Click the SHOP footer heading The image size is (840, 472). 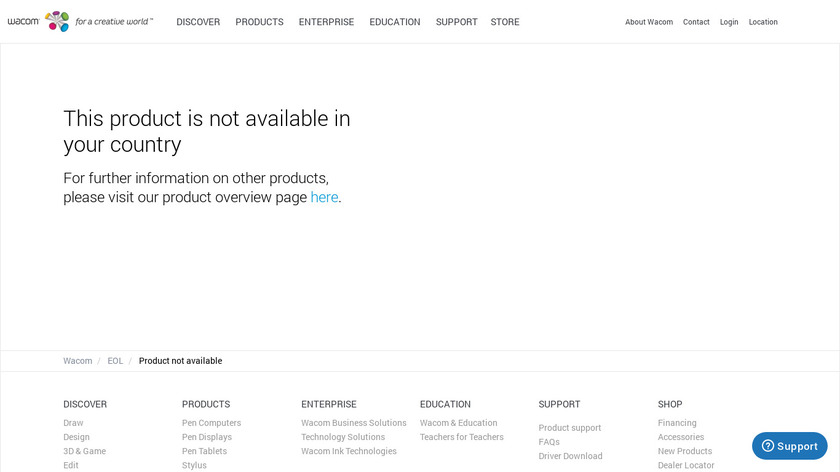coord(670,404)
